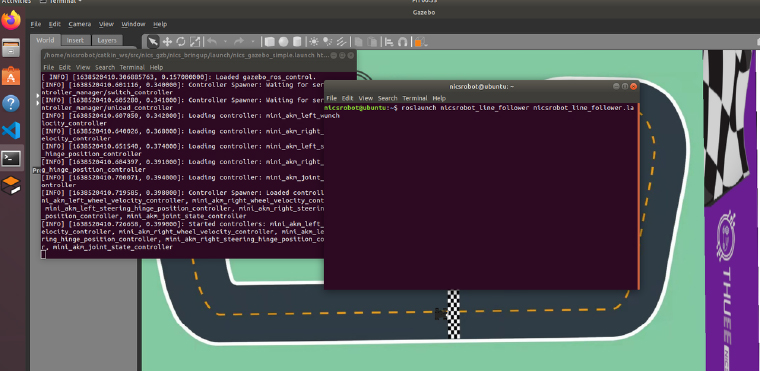The height and width of the screenshot is (372, 760).
Task: Open Edit menu in roslaunch gazebo terminal
Action: click(x=65, y=67)
